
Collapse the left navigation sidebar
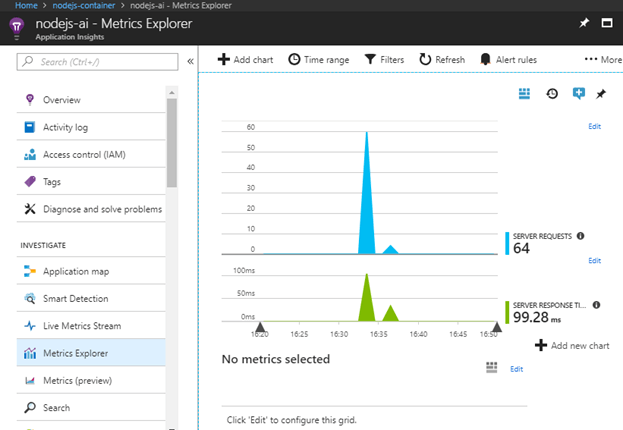[x=191, y=62]
